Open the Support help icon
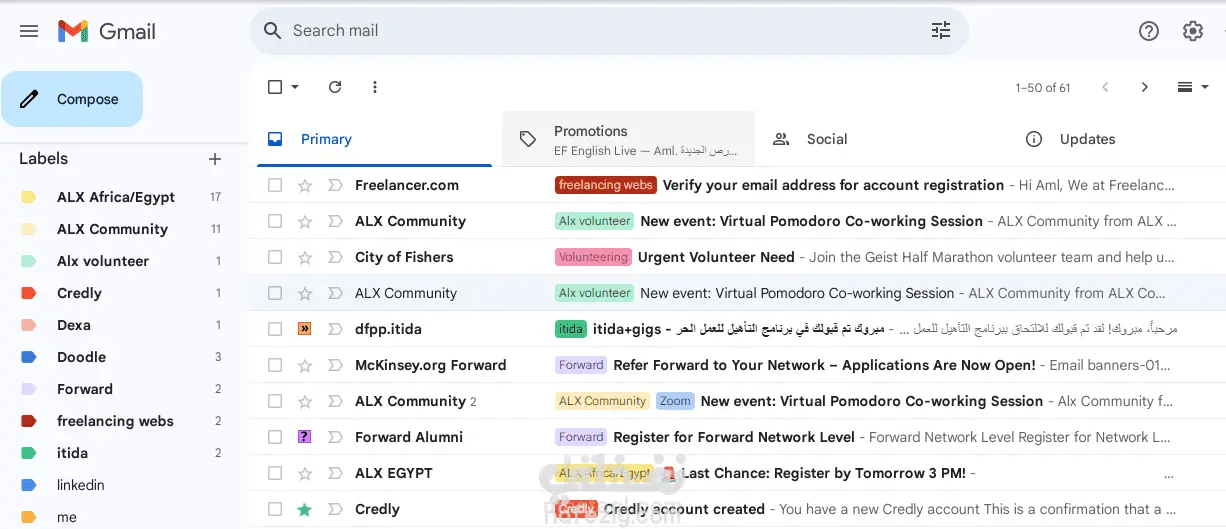The width and height of the screenshot is (1226, 529). click(1149, 31)
